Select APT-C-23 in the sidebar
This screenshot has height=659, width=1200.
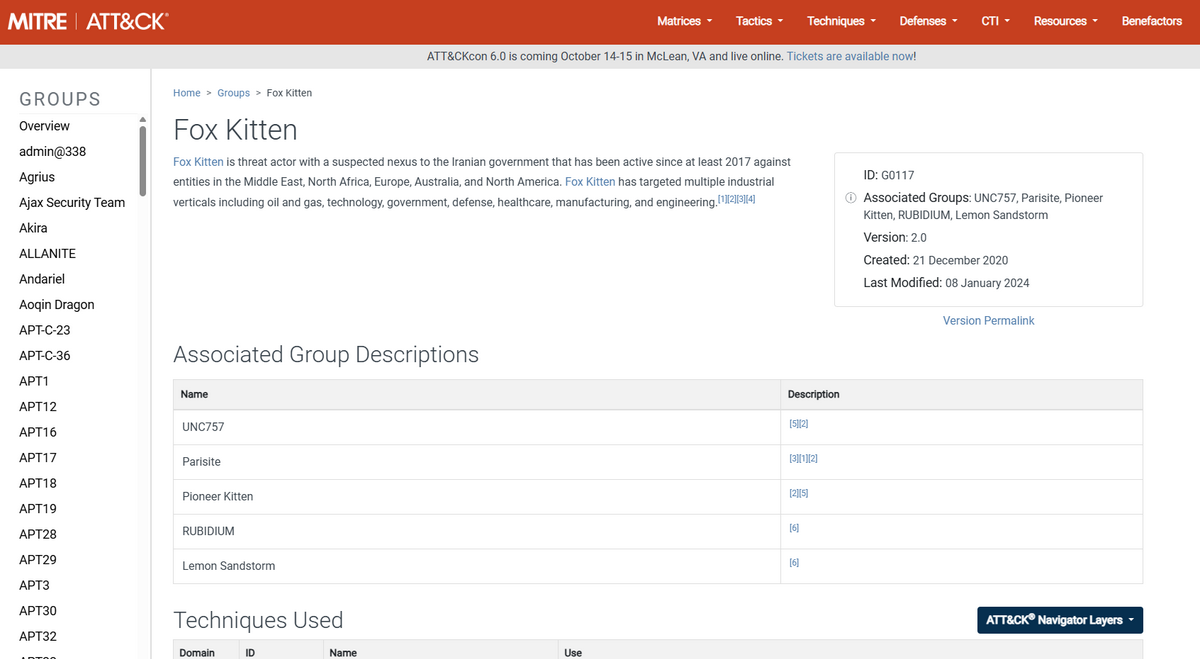coord(45,330)
